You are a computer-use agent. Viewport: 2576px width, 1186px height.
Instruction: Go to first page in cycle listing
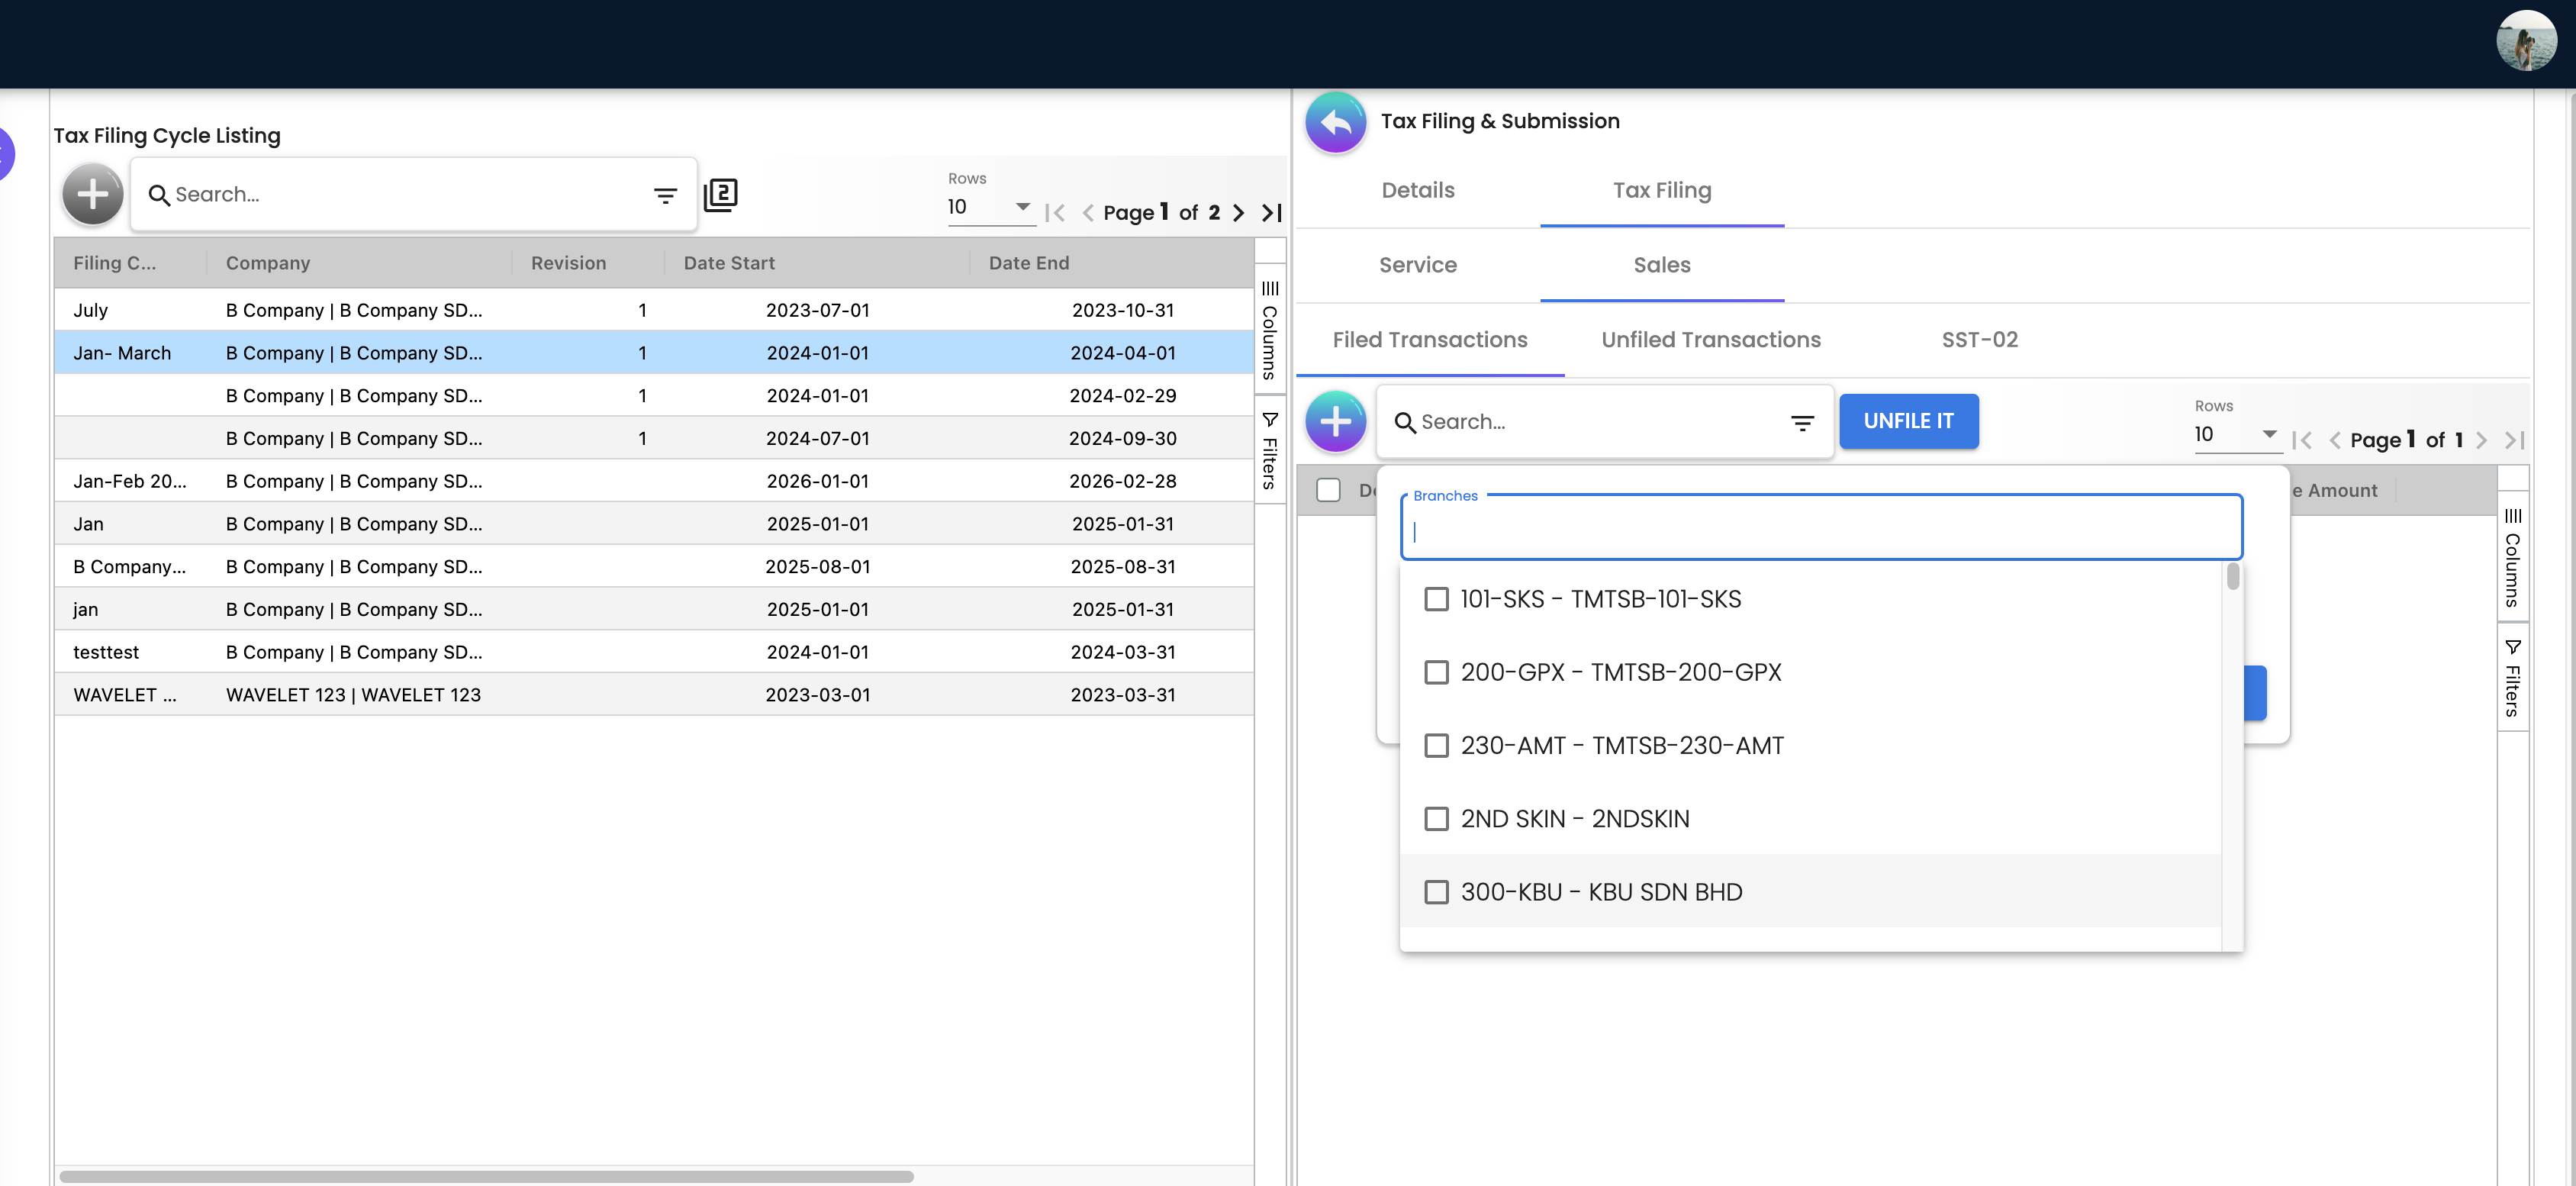1055,212
